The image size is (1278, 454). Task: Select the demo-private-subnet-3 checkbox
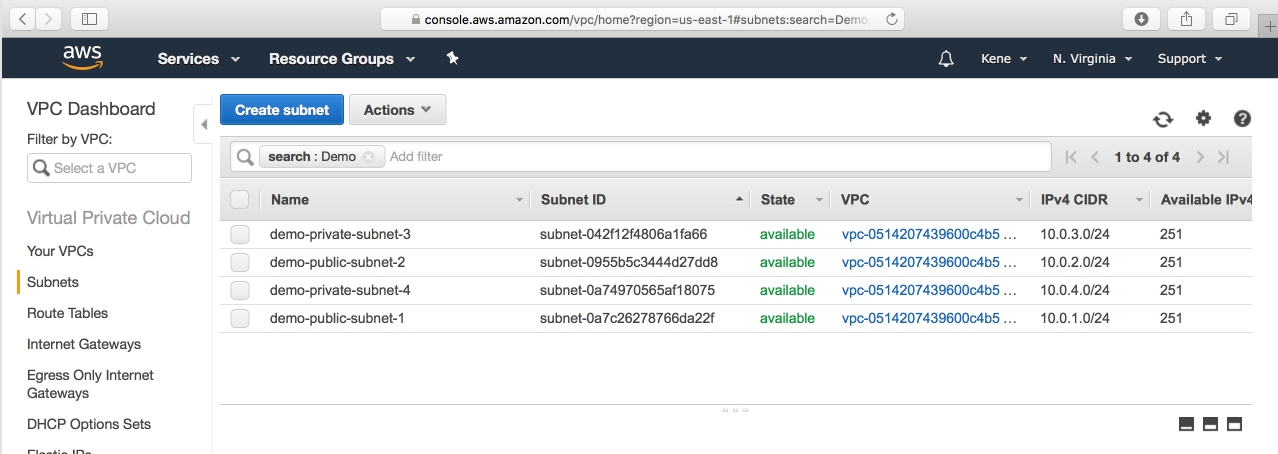click(240, 234)
